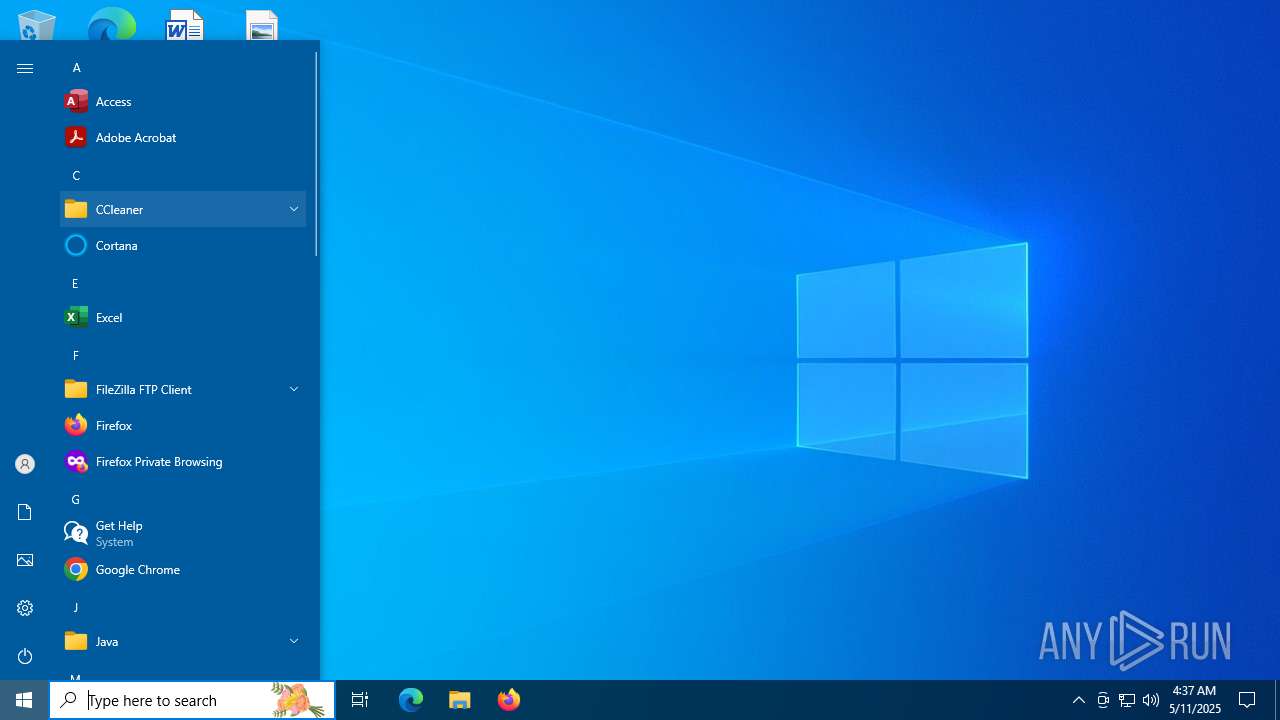Image resolution: width=1280 pixels, height=720 pixels.
Task: Open Microsoft Edge from the taskbar
Action: pyautogui.click(x=411, y=700)
